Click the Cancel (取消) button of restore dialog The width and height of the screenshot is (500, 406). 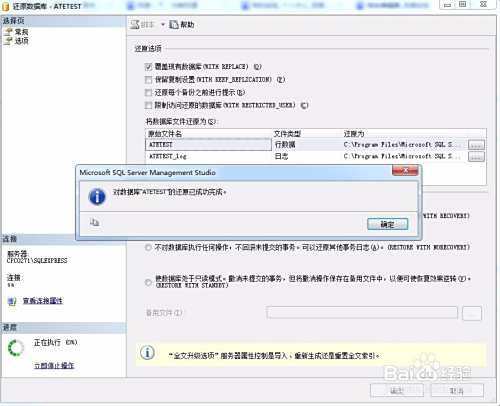pyautogui.click(x=457, y=390)
